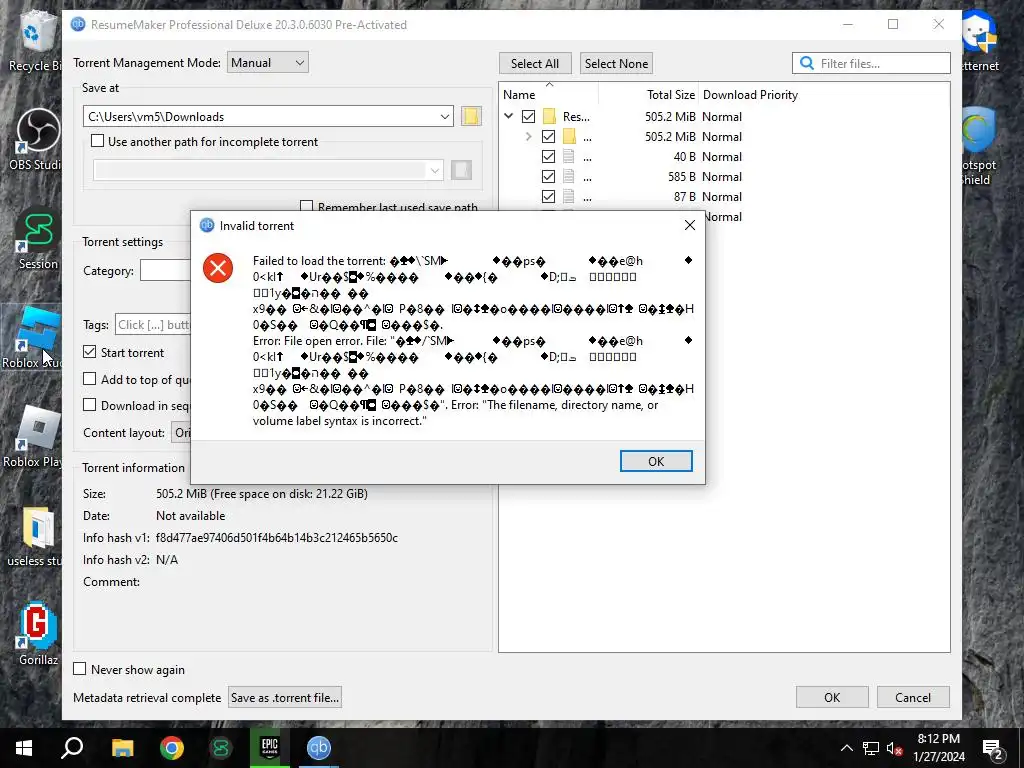The width and height of the screenshot is (1024, 768).
Task: Open File Explorer from the taskbar
Action: 122,748
